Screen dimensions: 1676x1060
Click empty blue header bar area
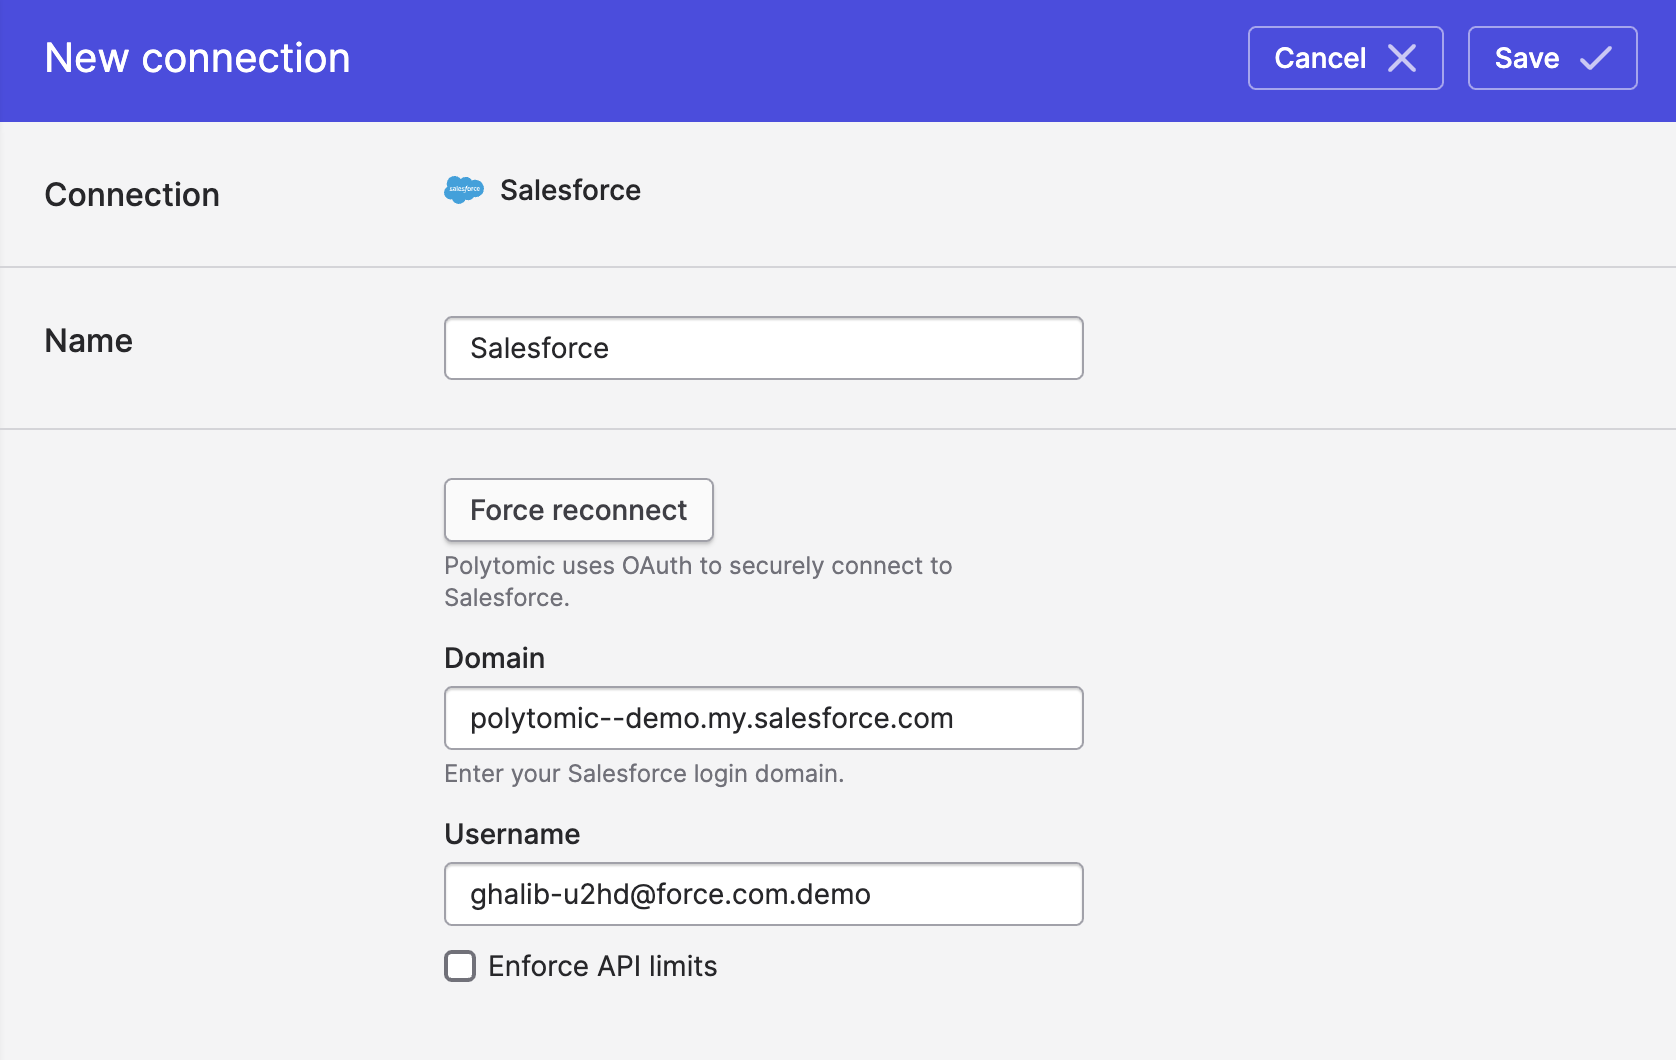pos(800,60)
